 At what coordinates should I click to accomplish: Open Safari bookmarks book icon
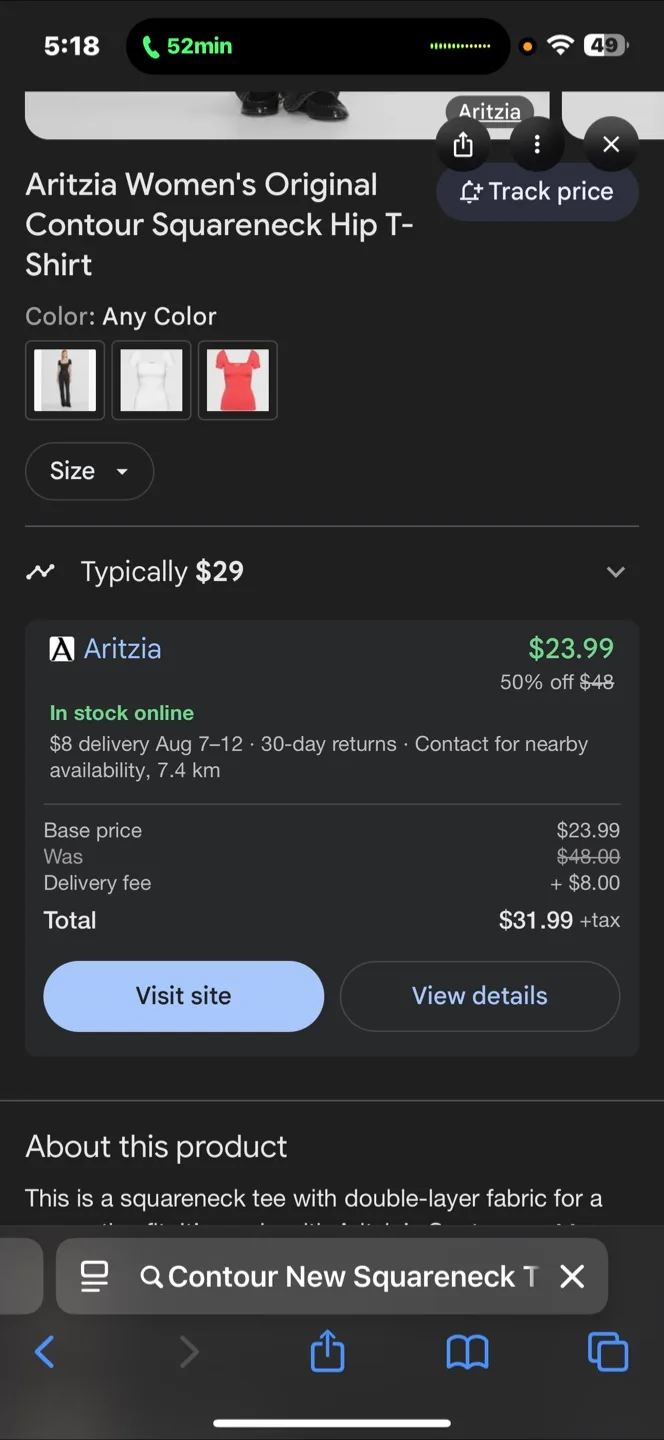pyautogui.click(x=467, y=1353)
